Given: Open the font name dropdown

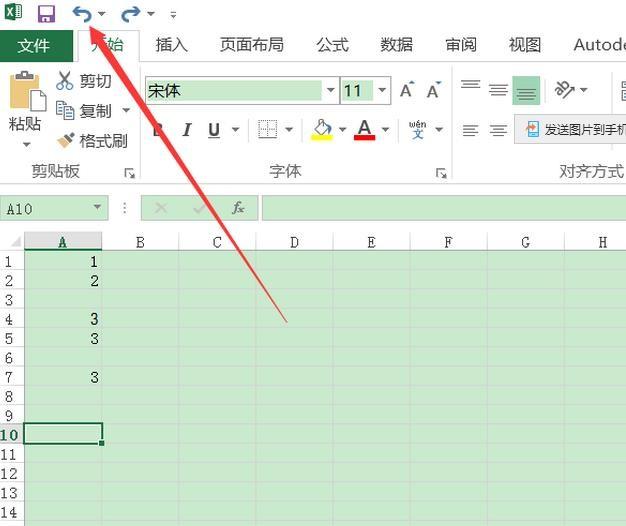Looking at the screenshot, I should pyautogui.click(x=330, y=91).
